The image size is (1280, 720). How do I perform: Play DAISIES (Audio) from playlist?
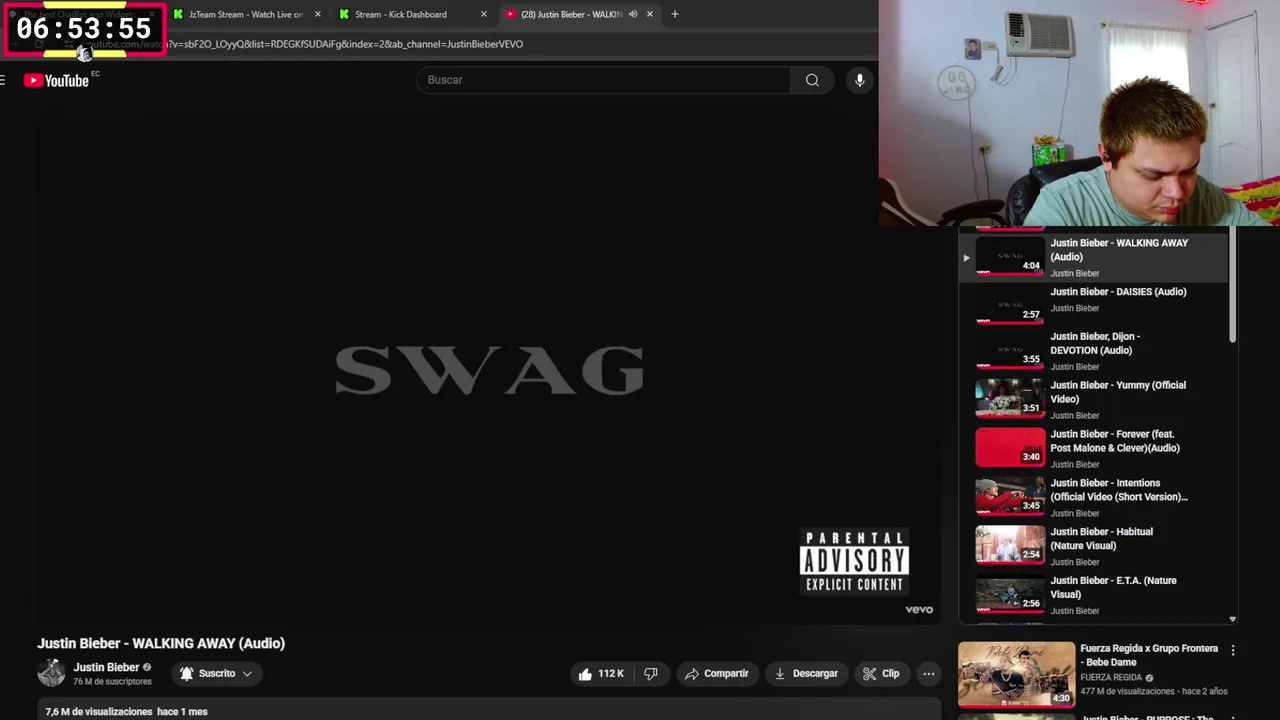(1094, 306)
